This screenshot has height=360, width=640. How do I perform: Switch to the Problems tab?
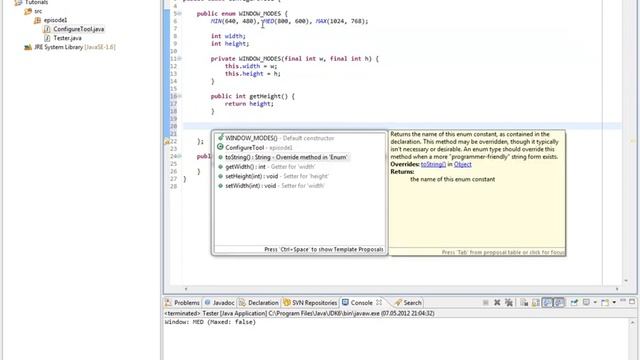(182, 303)
